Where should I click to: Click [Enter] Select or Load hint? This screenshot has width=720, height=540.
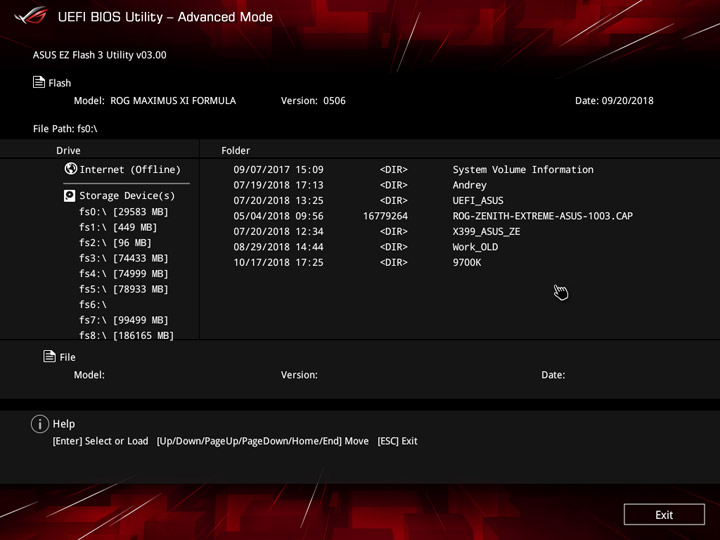tap(100, 441)
